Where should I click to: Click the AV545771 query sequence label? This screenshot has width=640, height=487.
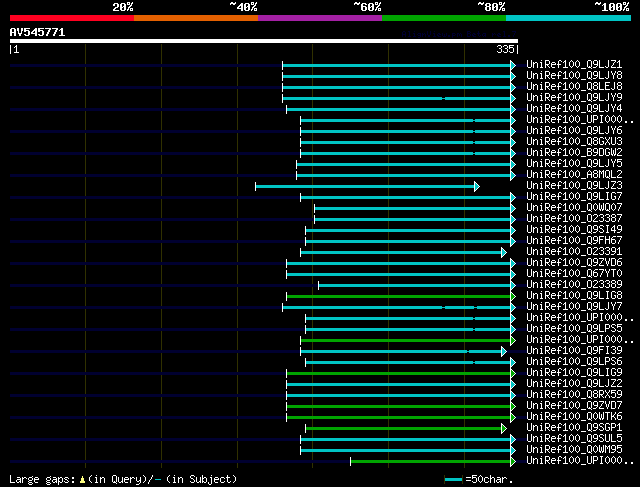[x=38, y=32]
